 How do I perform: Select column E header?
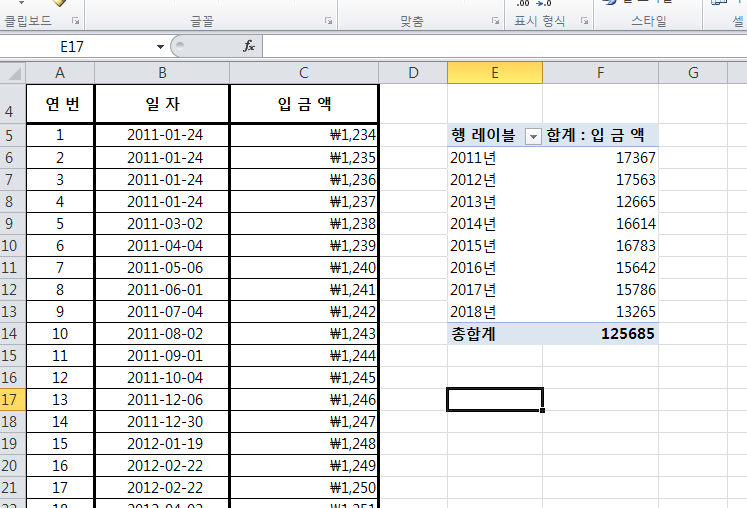495,73
